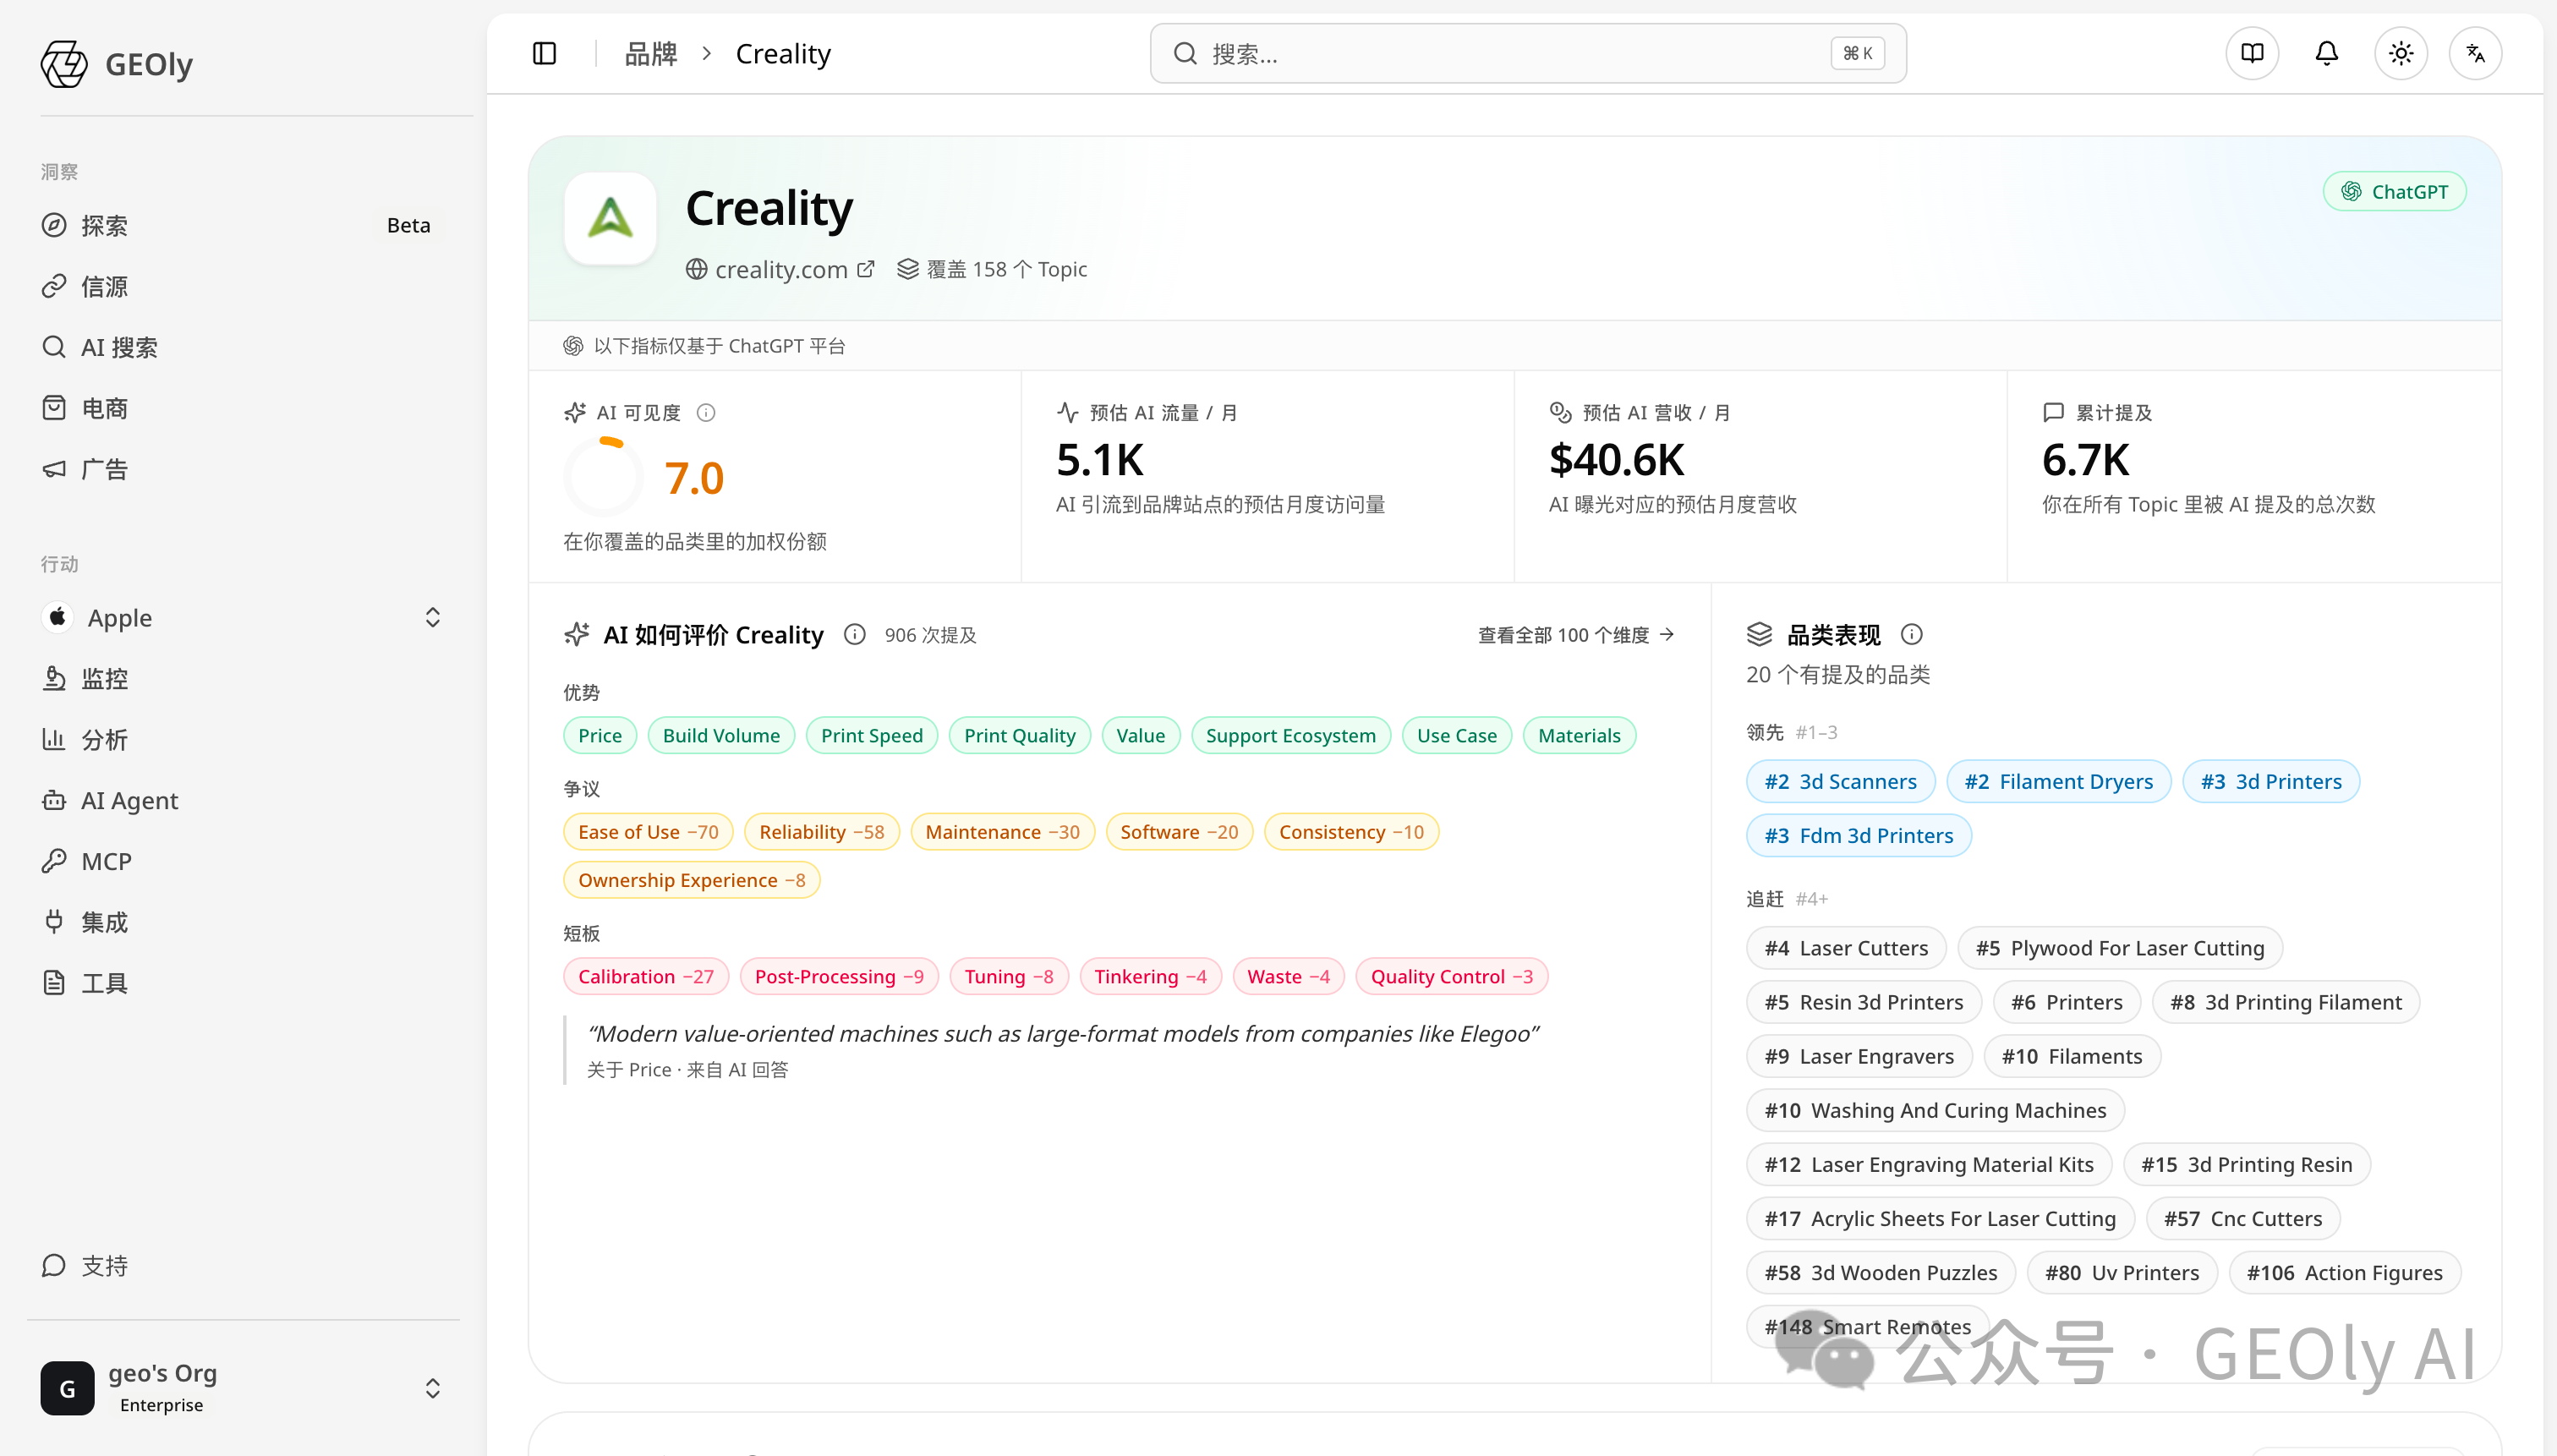Select the Calibration −27 tag
Screen dimensions: 2557x1456
(x=646, y=977)
